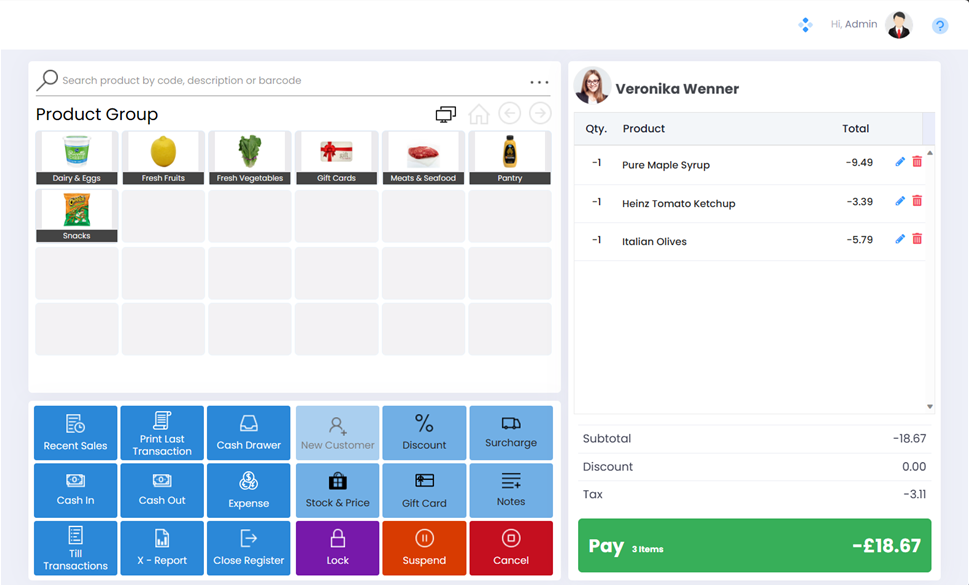This screenshot has width=969, height=585.
Task: Click the product search field
Action: point(290,81)
